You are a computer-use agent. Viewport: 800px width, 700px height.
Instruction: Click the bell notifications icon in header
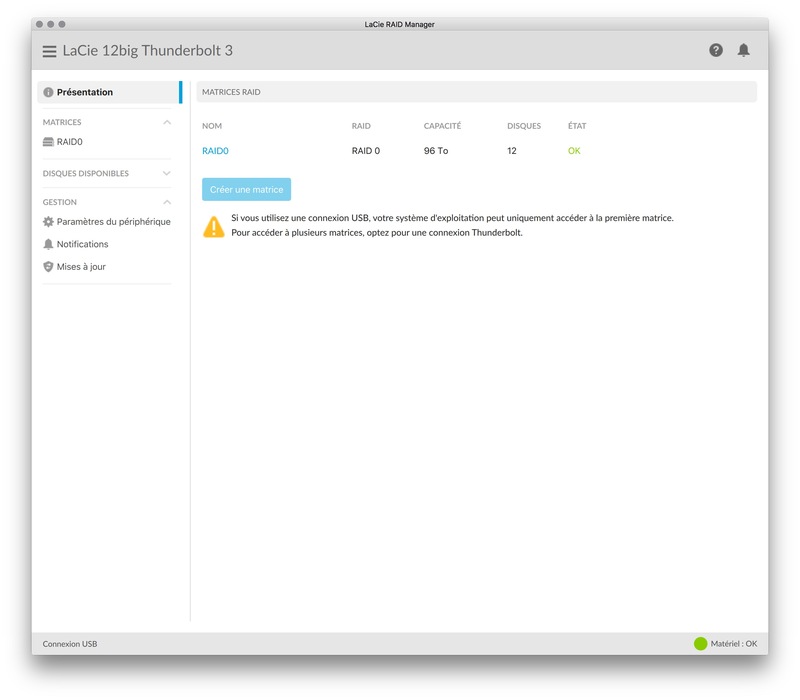743,50
